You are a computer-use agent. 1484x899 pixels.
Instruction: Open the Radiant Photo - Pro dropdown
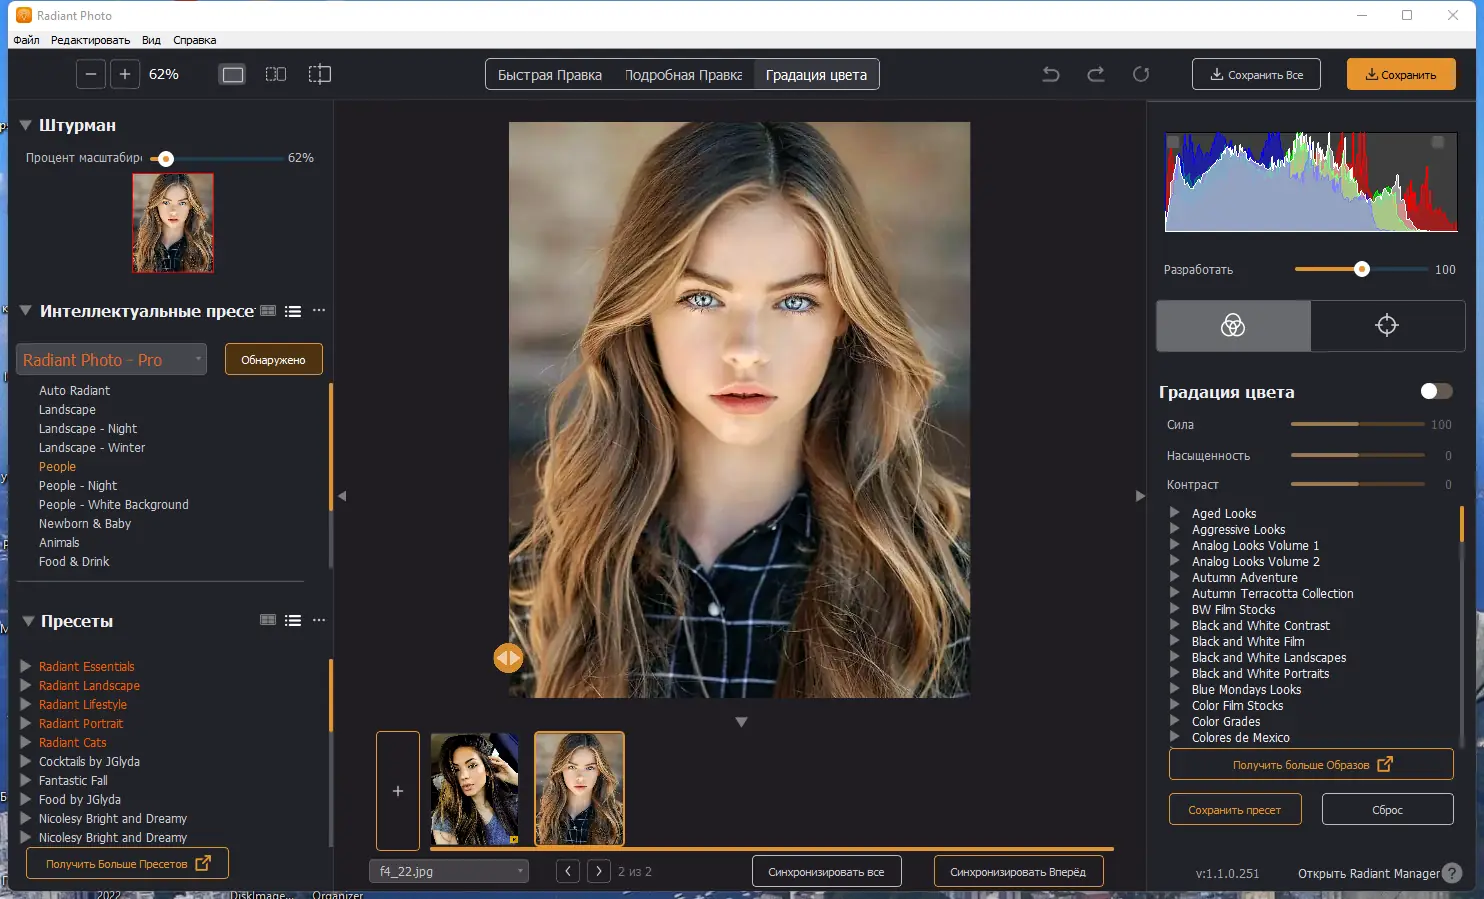(x=112, y=360)
